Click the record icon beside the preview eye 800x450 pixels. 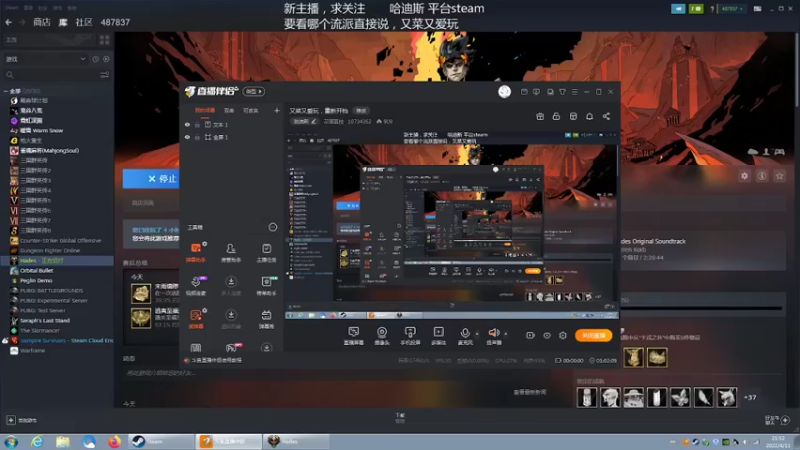531,335
